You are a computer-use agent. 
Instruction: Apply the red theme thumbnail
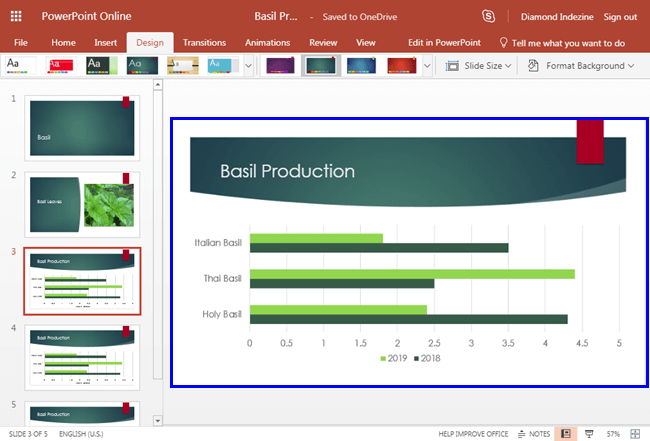(60, 66)
